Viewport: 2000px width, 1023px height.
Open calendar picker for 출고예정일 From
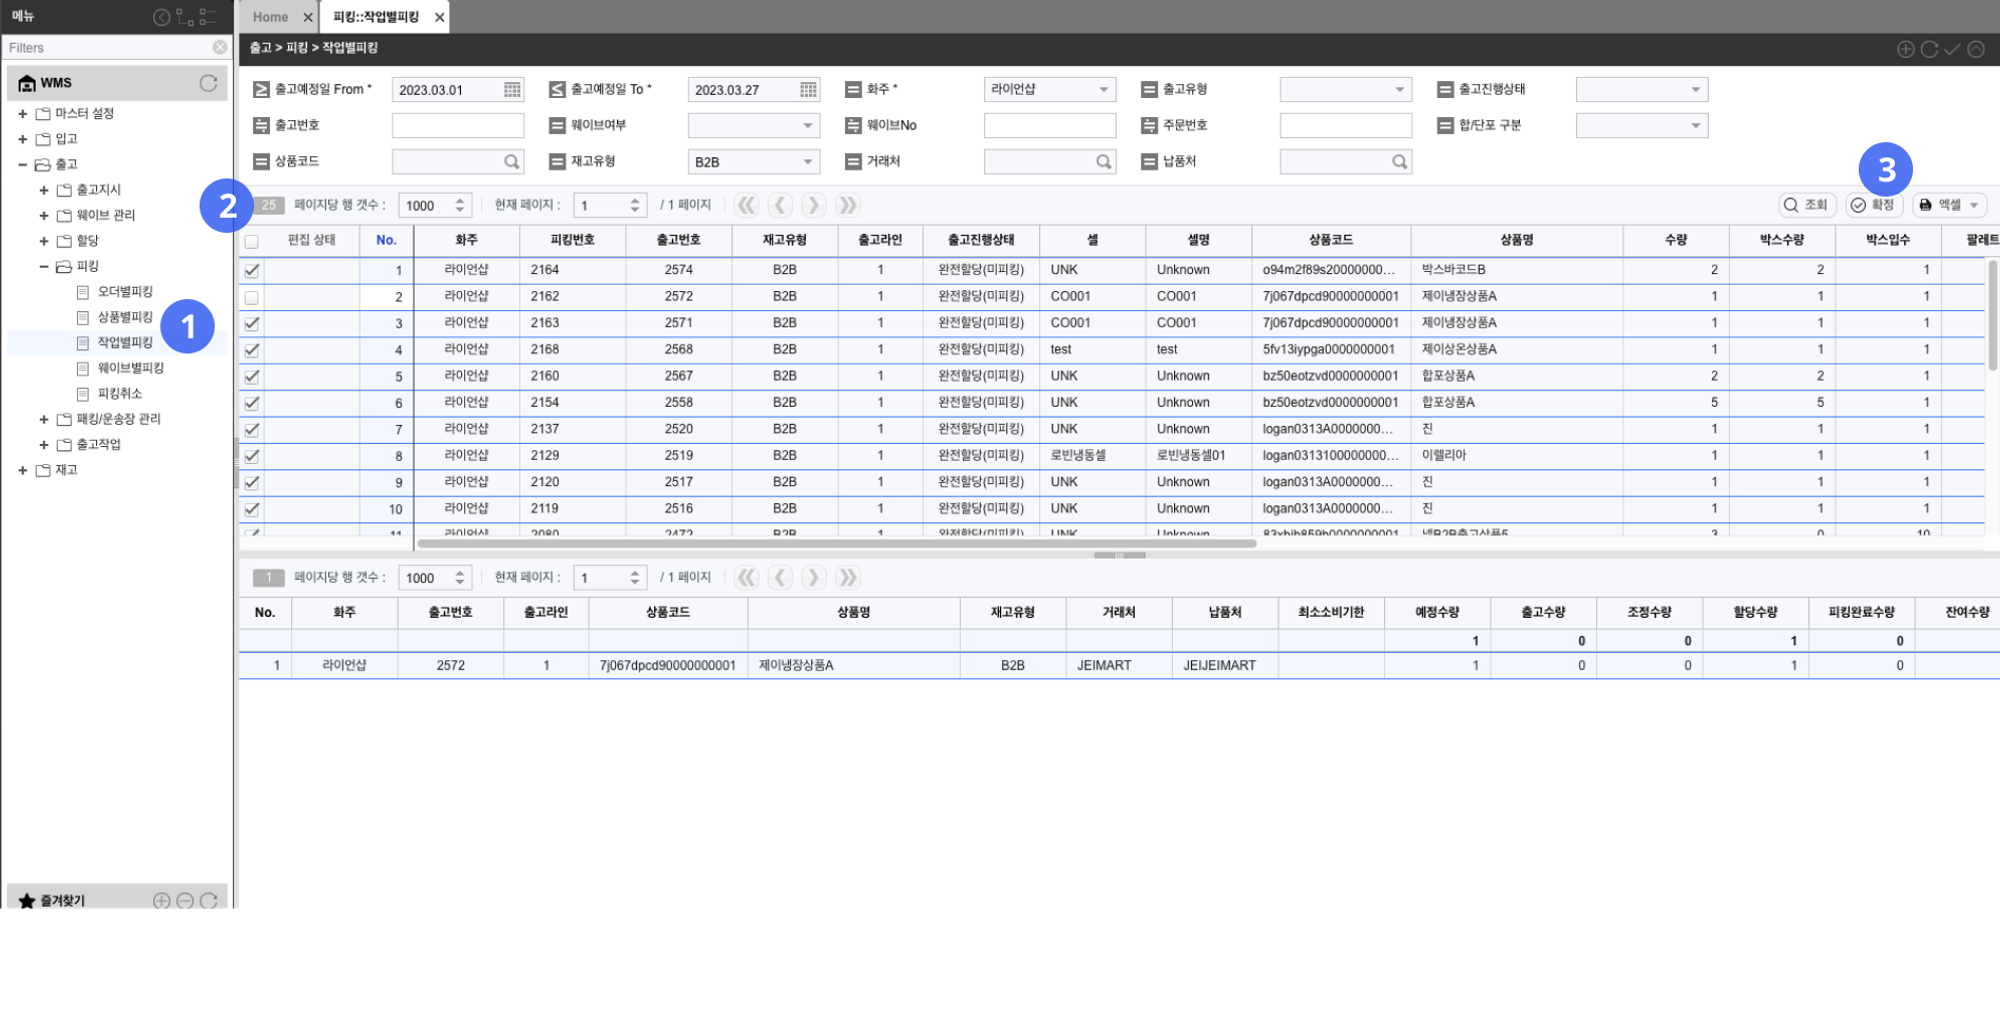(512, 90)
